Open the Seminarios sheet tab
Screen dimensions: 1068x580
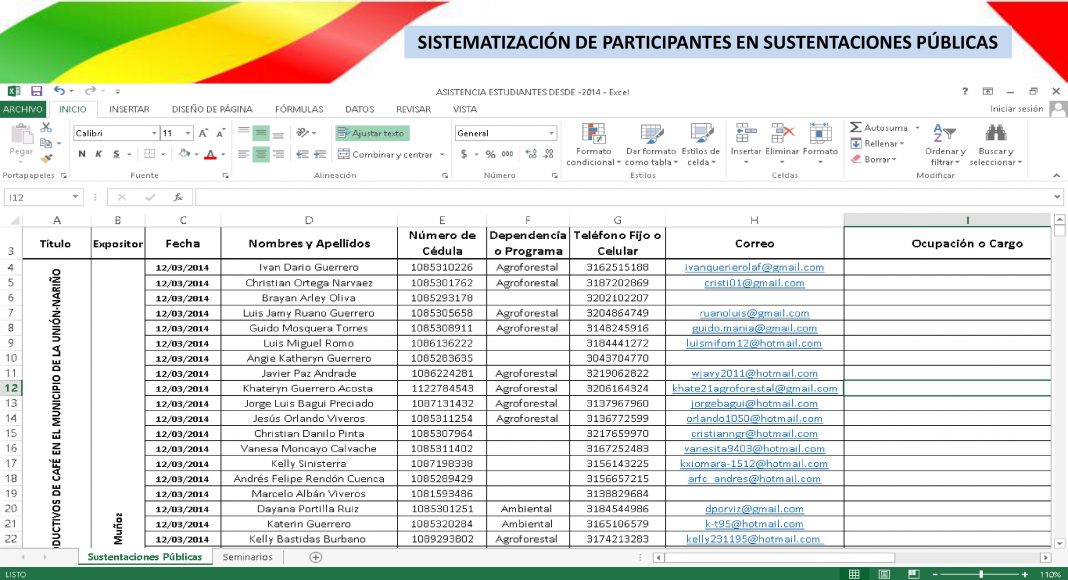[247, 557]
